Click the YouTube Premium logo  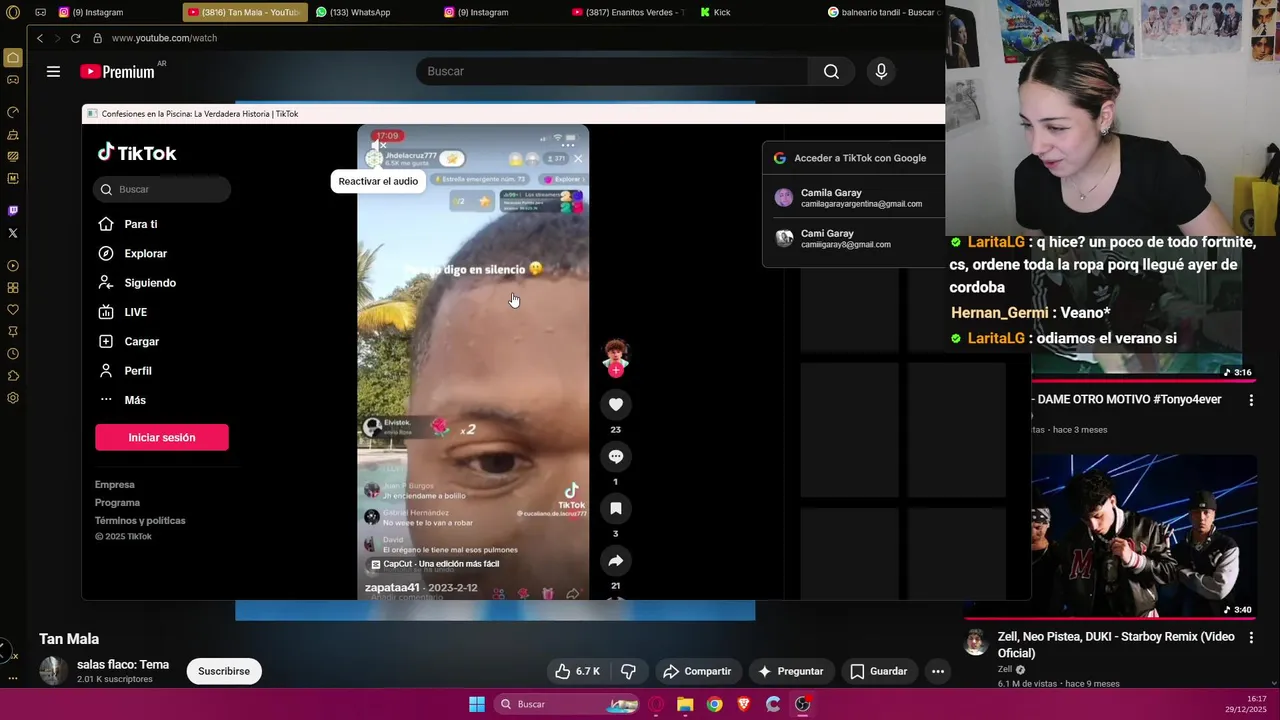pyautogui.click(x=118, y=71)
